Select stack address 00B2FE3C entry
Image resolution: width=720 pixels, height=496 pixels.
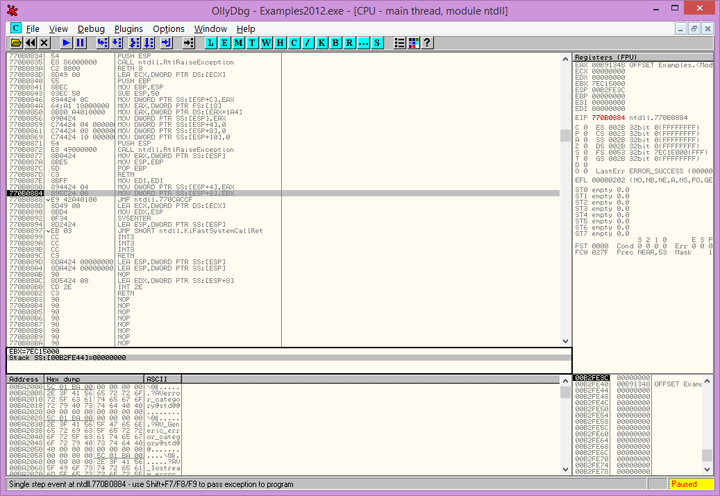point(592,378)
